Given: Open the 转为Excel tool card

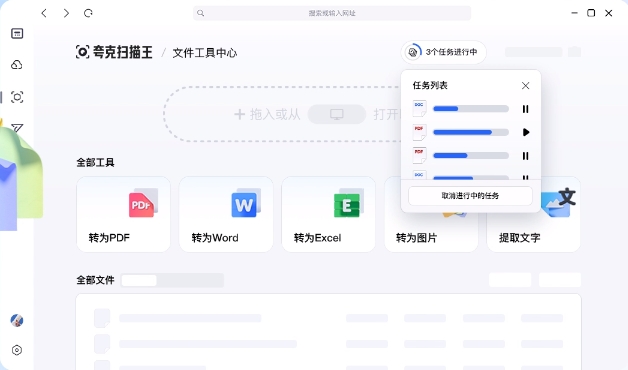Looking at the screenshot, I should pos(328,214).
